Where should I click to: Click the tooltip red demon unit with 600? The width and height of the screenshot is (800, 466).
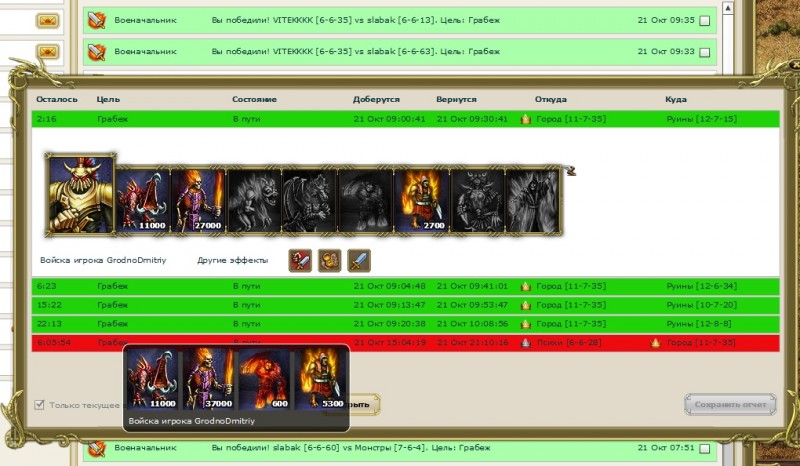264,379
